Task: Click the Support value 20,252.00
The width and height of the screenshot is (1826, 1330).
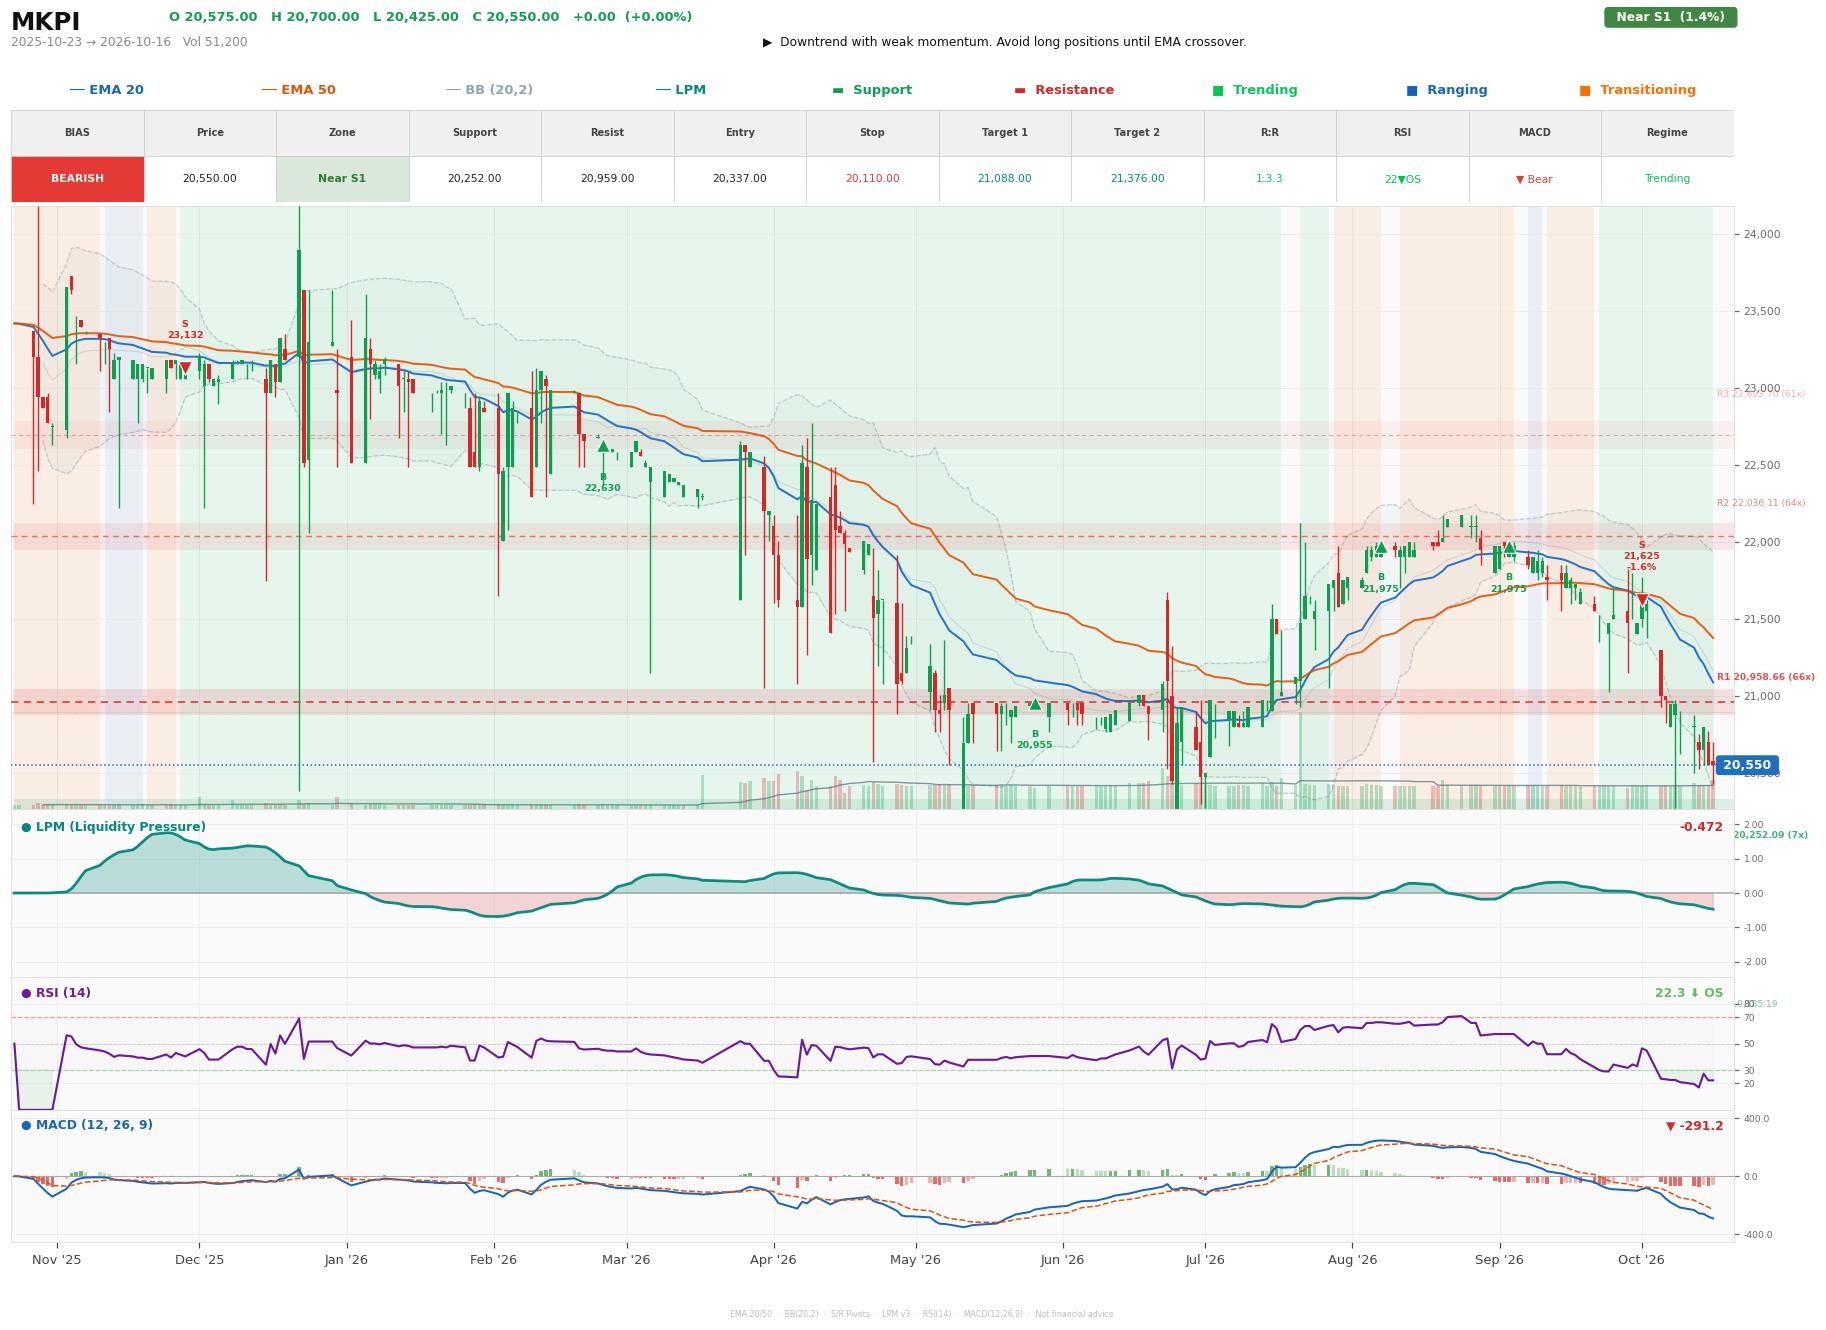Action: pos(474,179)
